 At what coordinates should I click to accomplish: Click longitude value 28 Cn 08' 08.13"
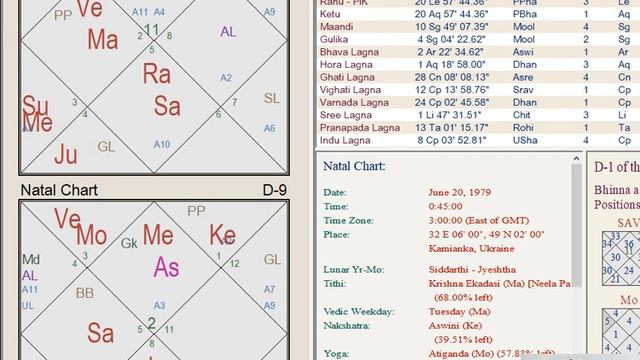[x=451, y=78]
